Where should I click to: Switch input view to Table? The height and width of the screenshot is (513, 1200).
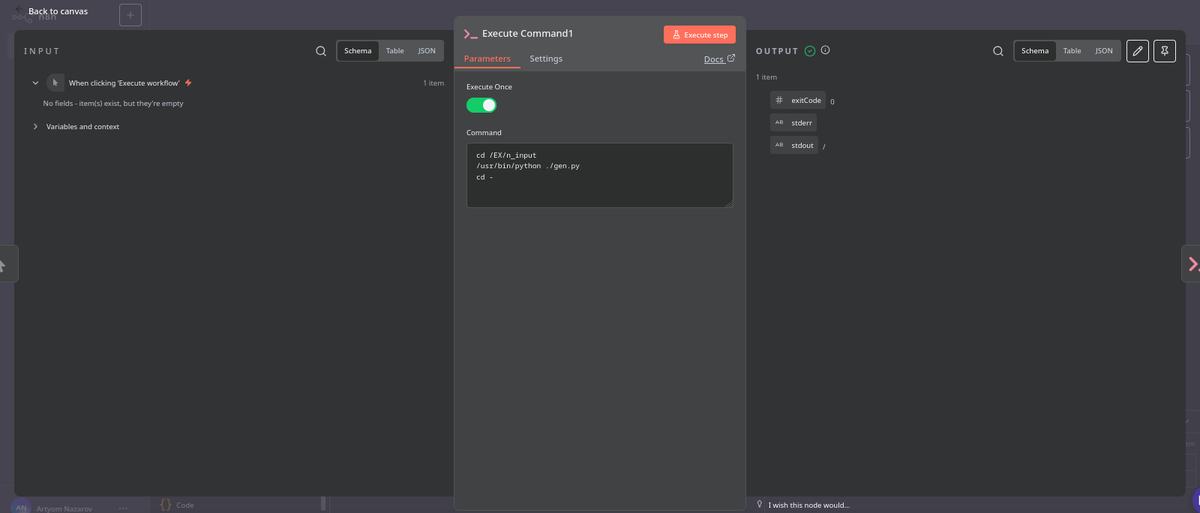point(395,51)
